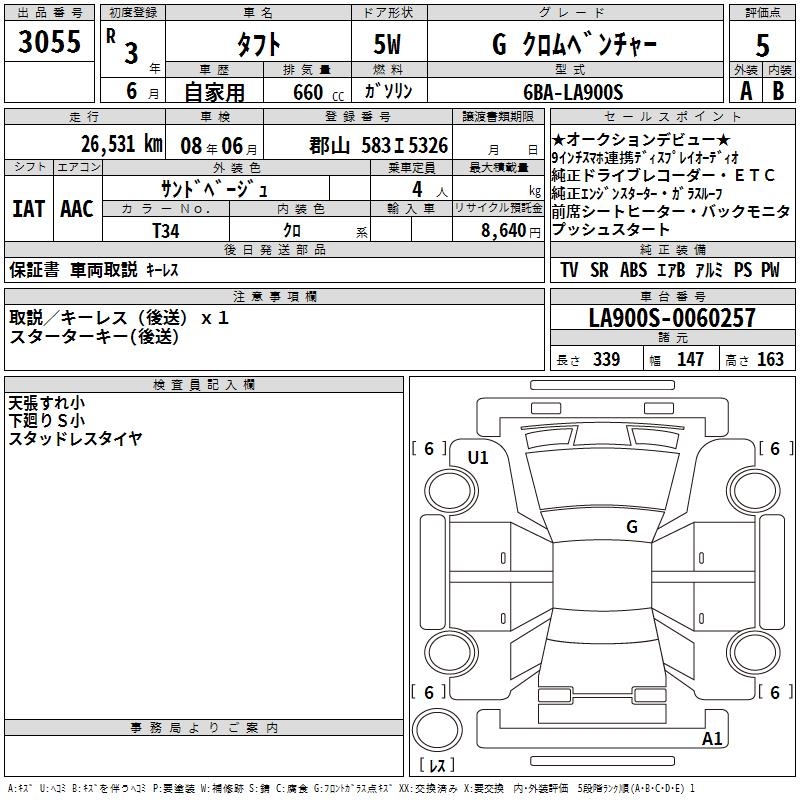Click the mileage value 26,531 km
Image resolution: width=800 pixels, height=800 pixels.
pos(121,144)
